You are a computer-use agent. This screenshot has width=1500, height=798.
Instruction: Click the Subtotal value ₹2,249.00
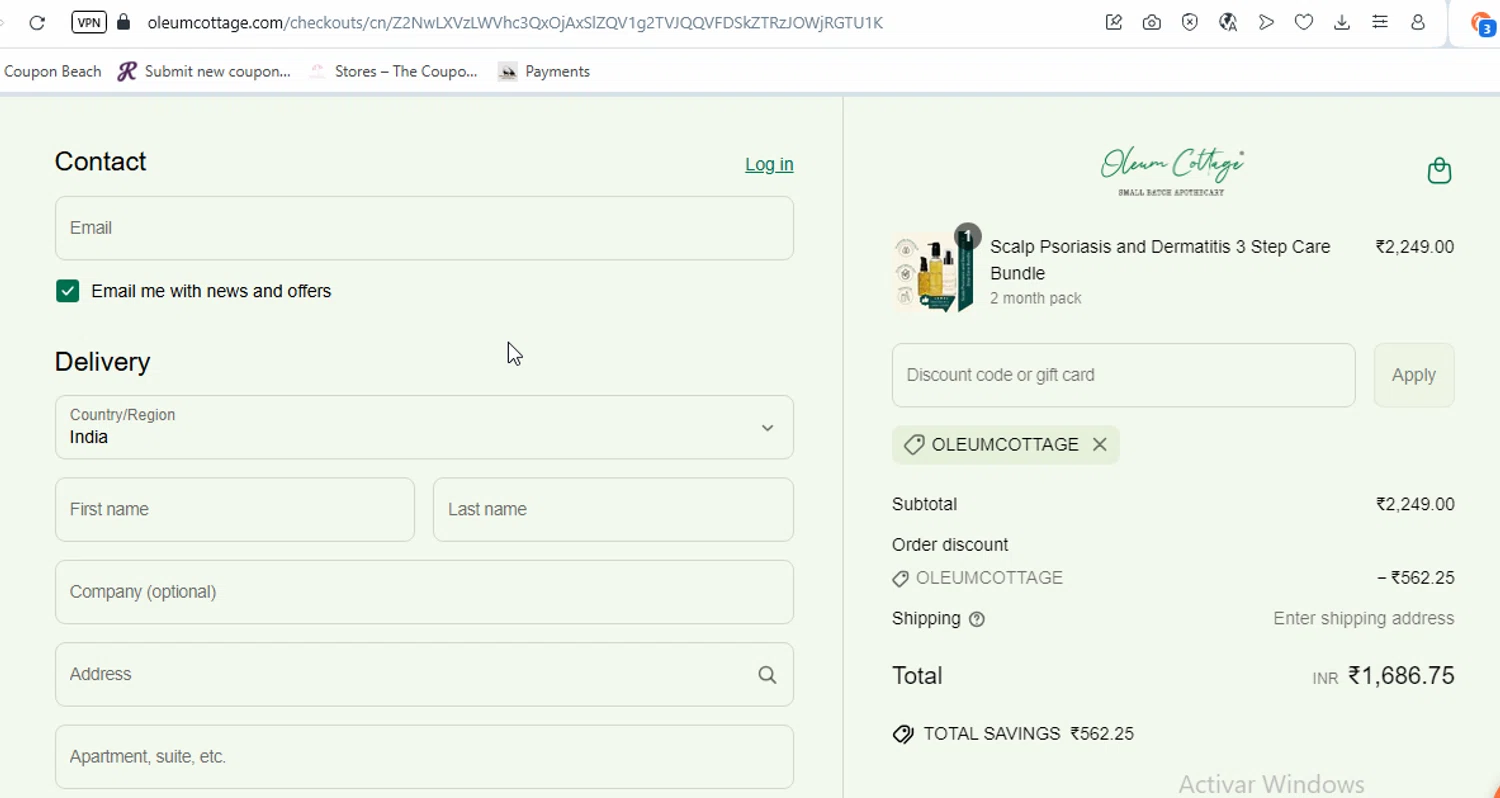tap(1415, 505)
